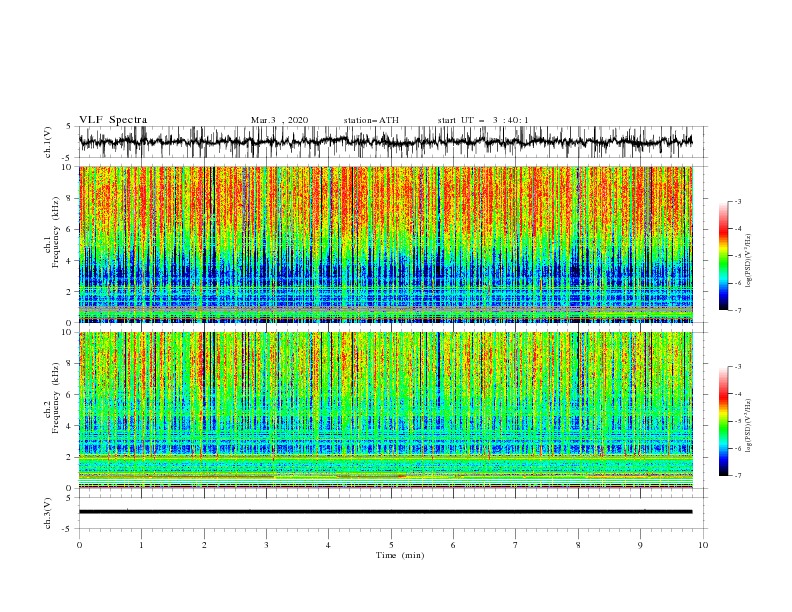
Task: Click the time axis tick label "9"
Action: pyautogui.click(x=640, y=545)
